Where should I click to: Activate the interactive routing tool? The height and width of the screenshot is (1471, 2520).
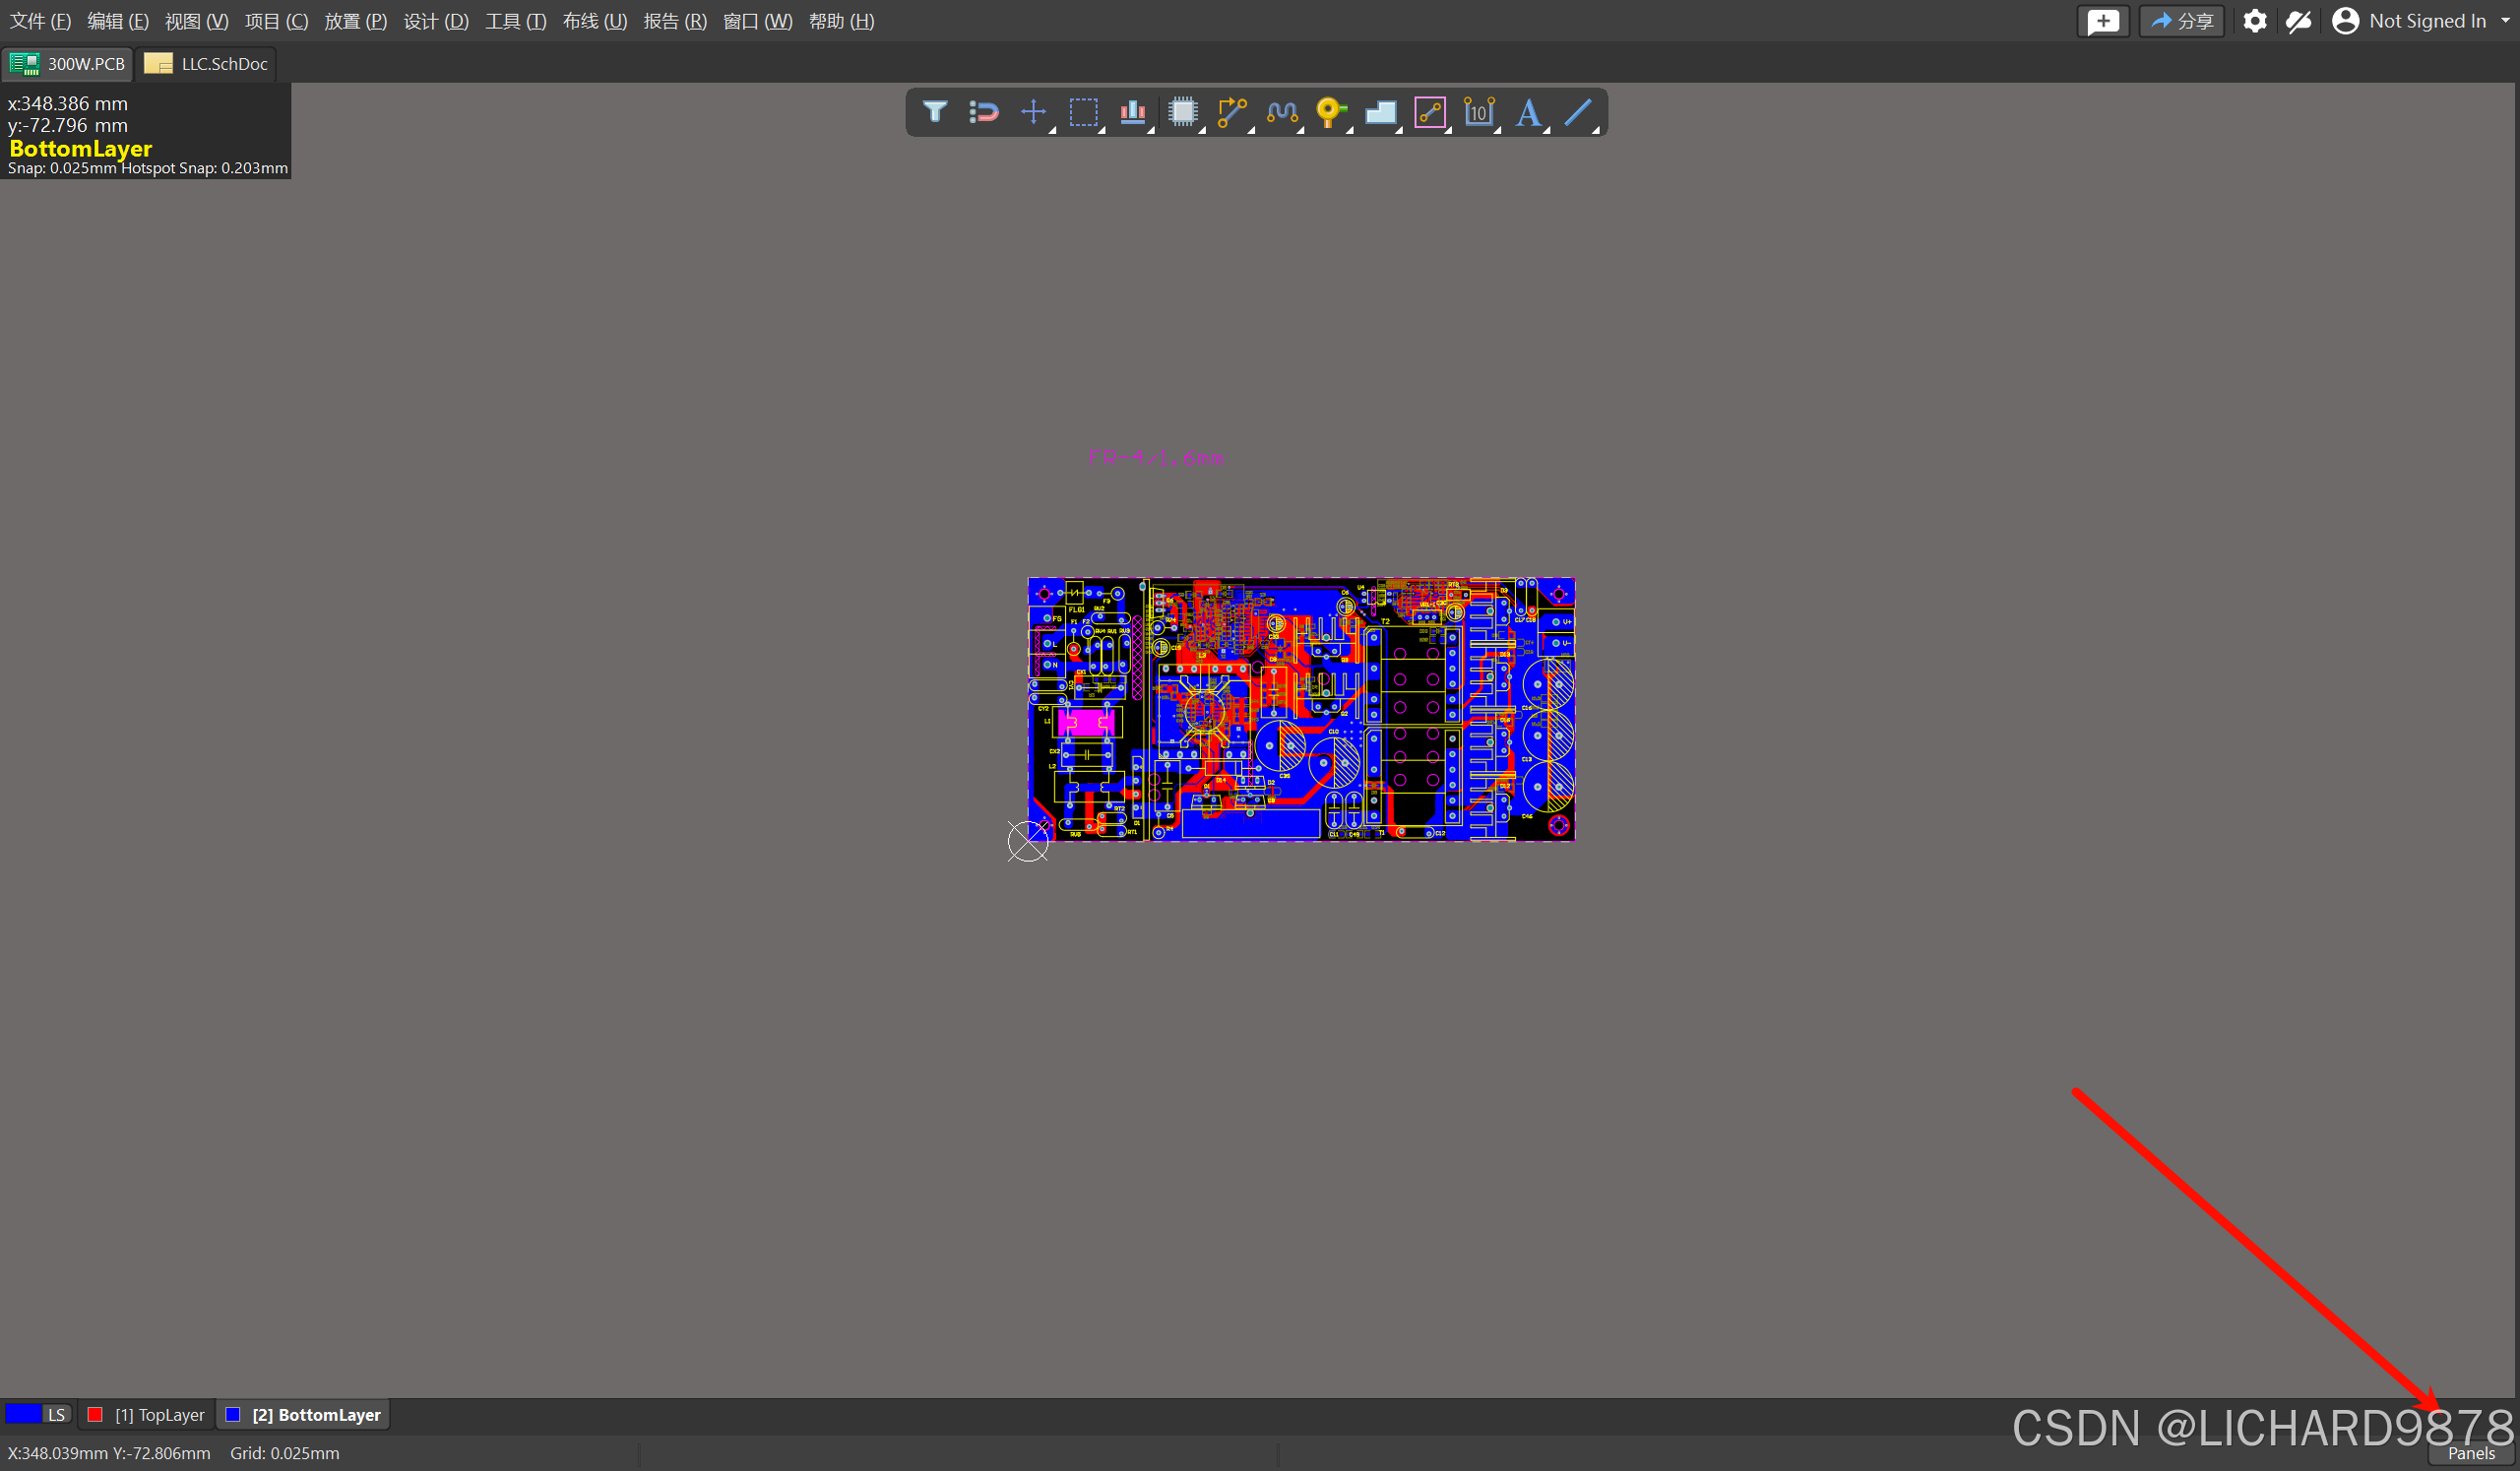coord(1231,112)
